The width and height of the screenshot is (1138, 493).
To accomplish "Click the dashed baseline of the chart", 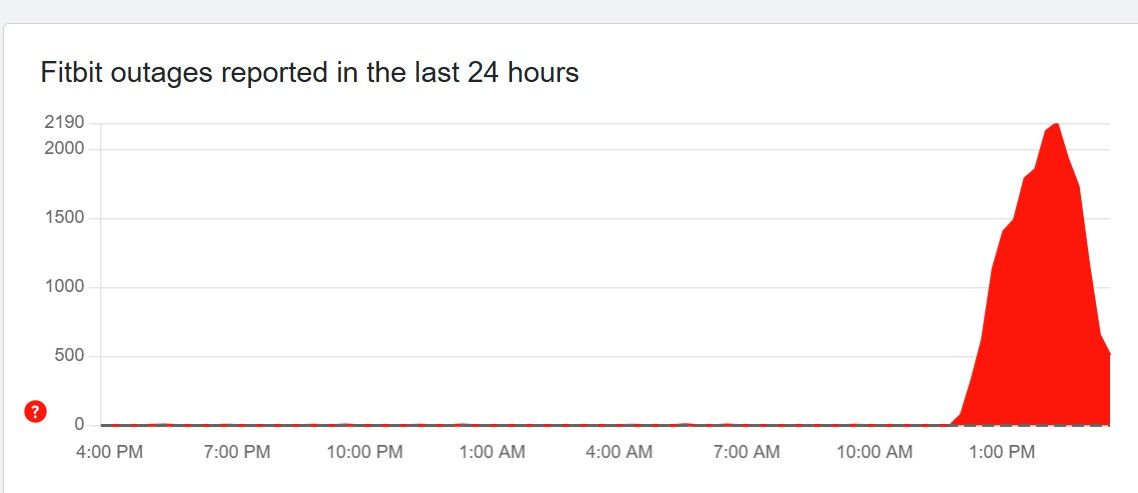I will 500,426.
